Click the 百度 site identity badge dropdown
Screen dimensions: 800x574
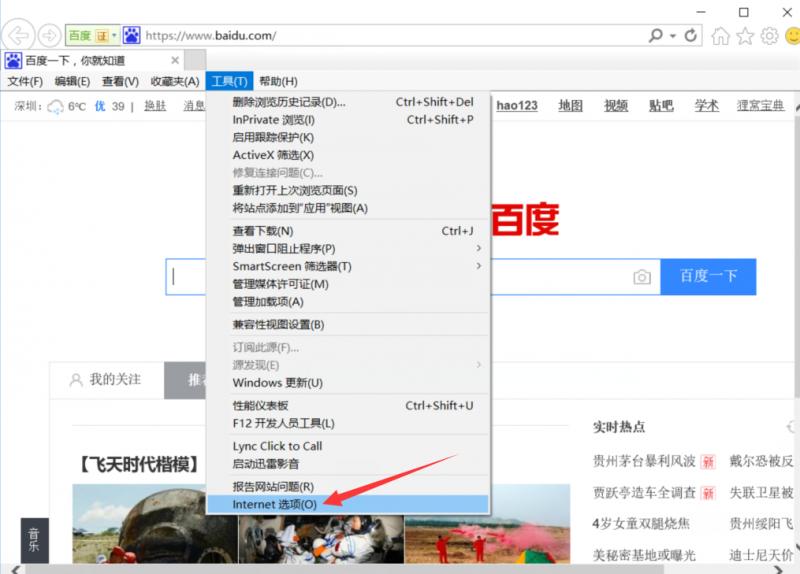point(93,35)
